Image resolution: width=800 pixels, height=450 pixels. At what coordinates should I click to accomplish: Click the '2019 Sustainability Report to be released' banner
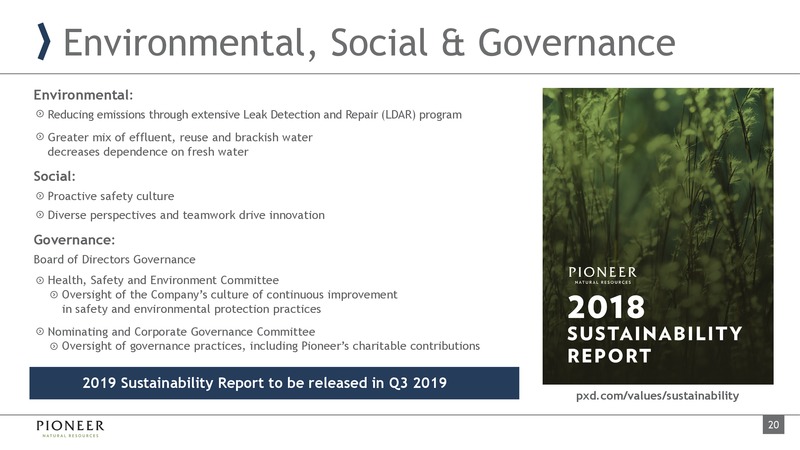(274, 383)
